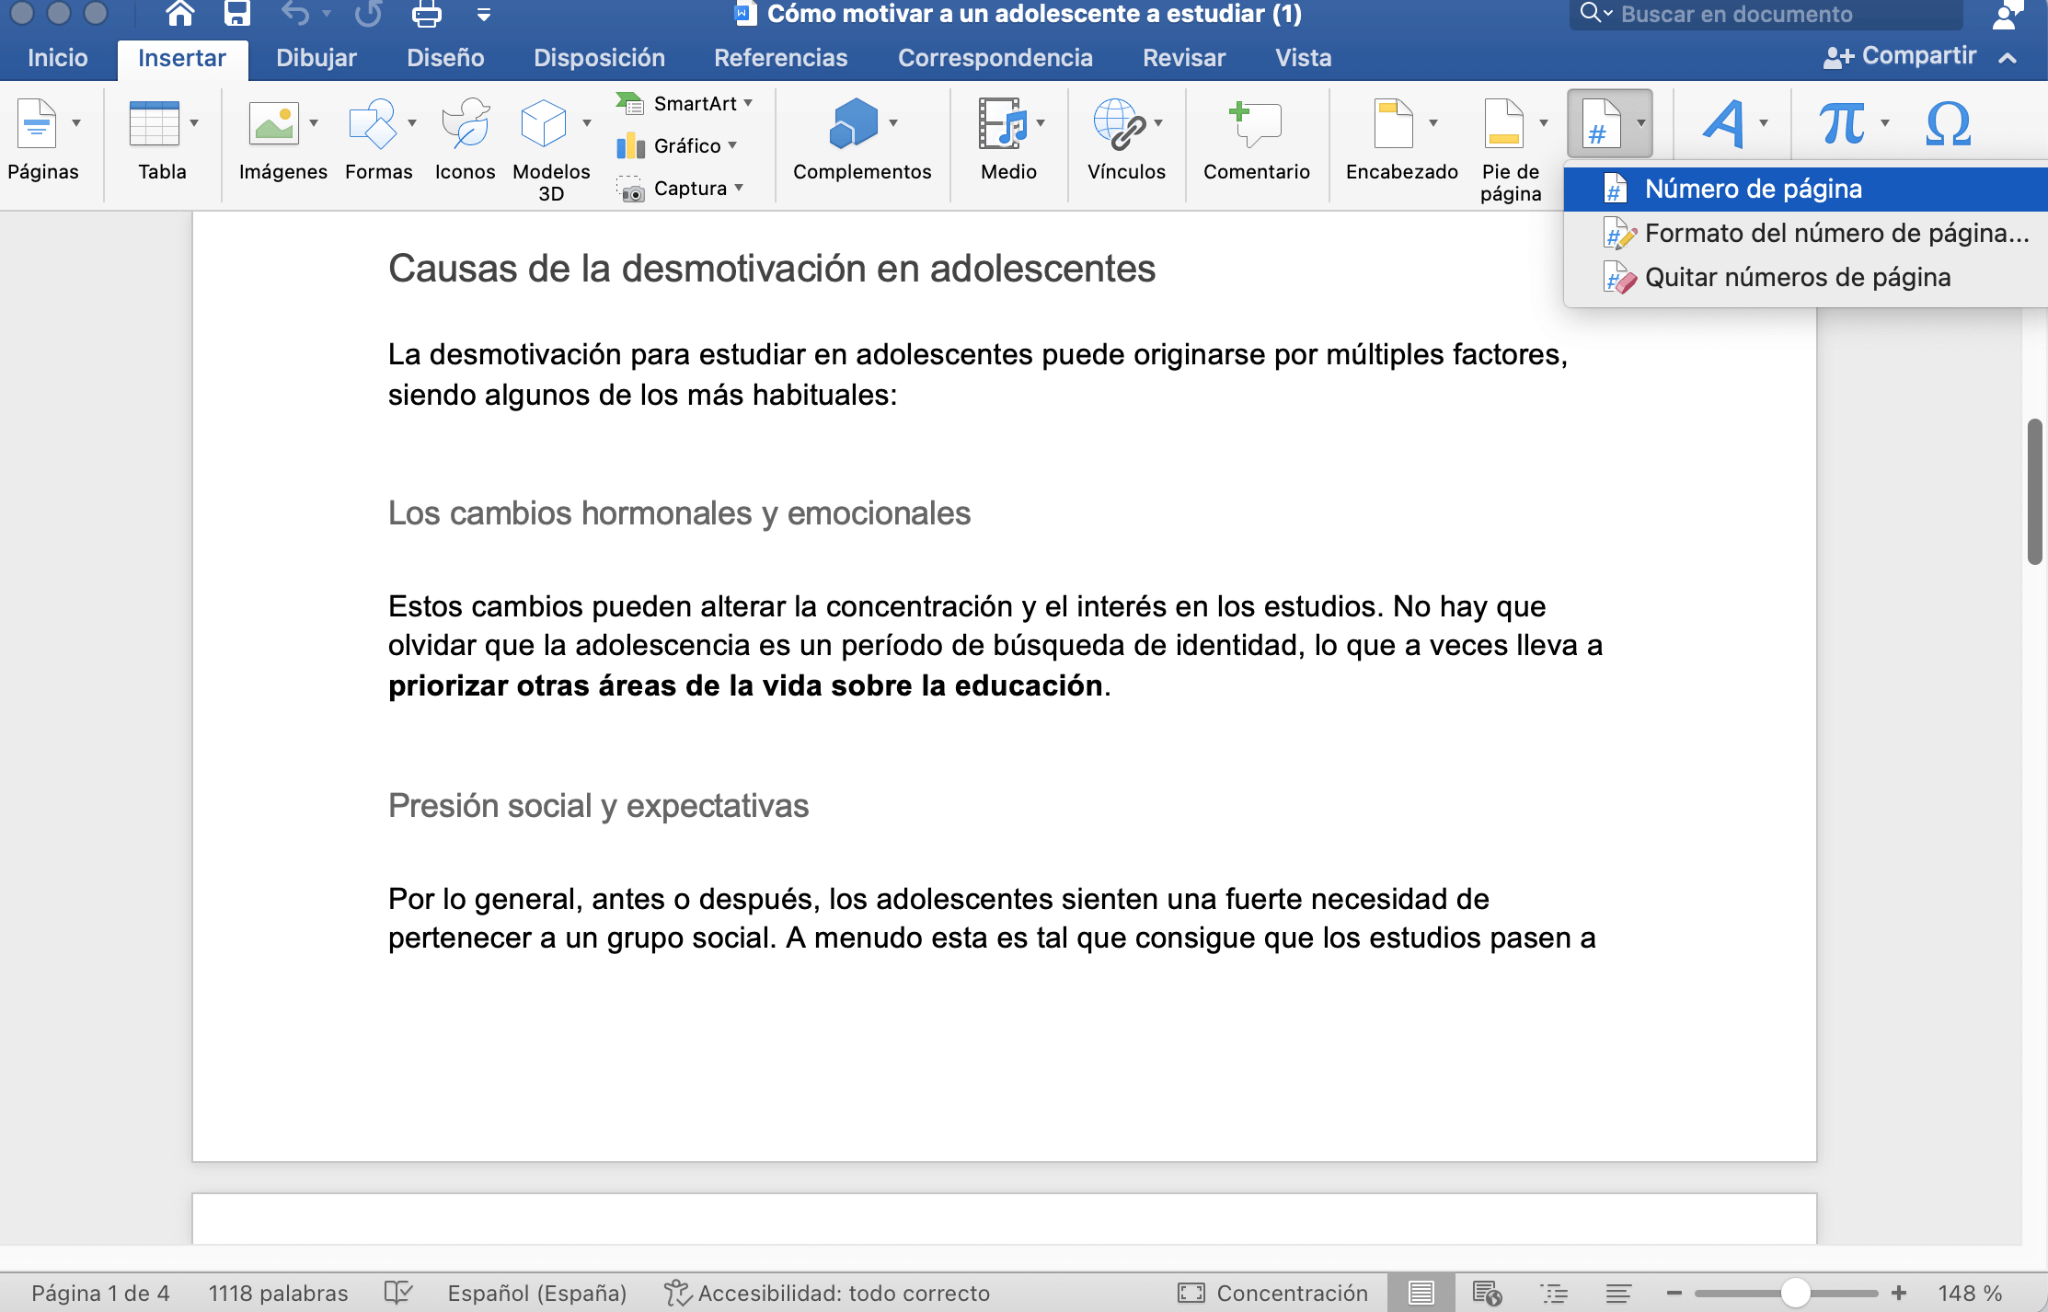2048x1312 pixels.
Task: Toggle Concentración focus mode
Action: coord(1273,1292)
